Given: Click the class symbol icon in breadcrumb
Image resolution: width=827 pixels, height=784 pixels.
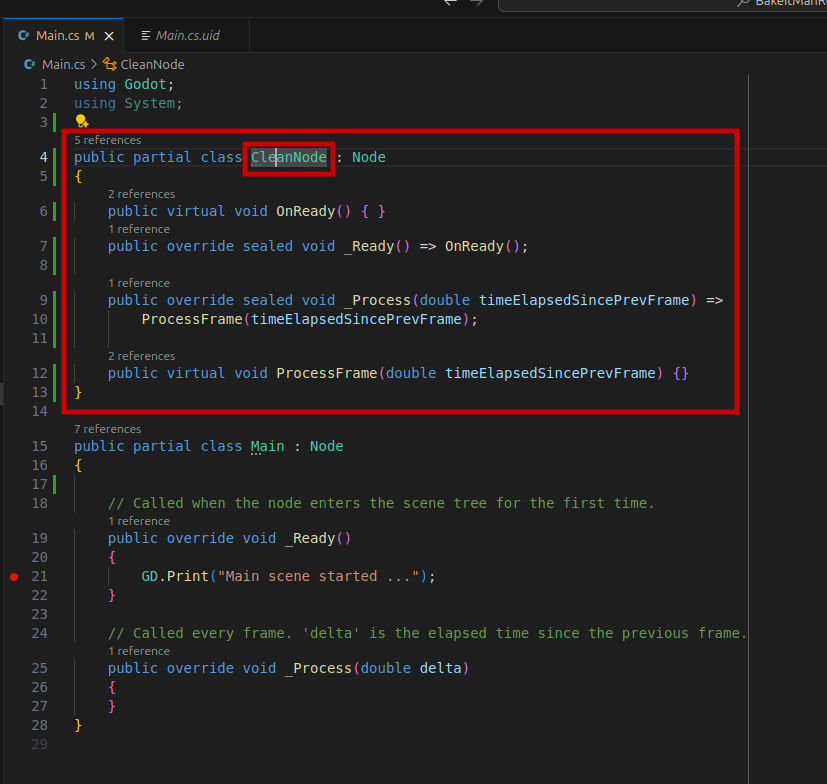Looking at the screenshot, I should click(110, 64).
